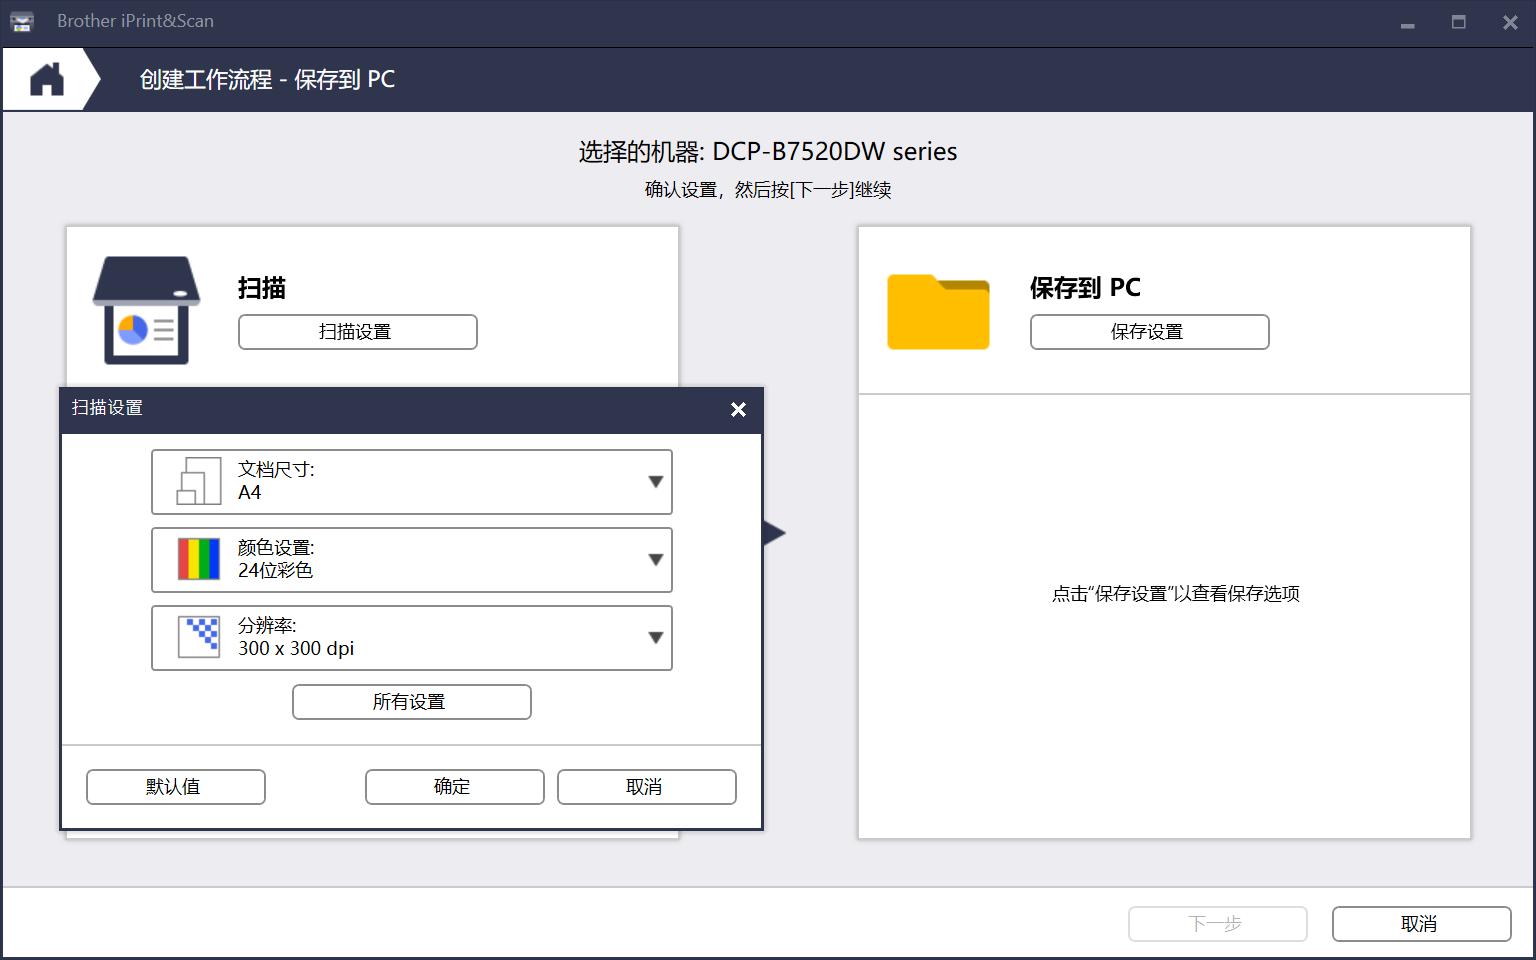Image resolution: width=1536 pixels, height=960 pixels.
Task: Return to the home screen via the house icon
Action: pyautogui.click(x=47, y=78)
